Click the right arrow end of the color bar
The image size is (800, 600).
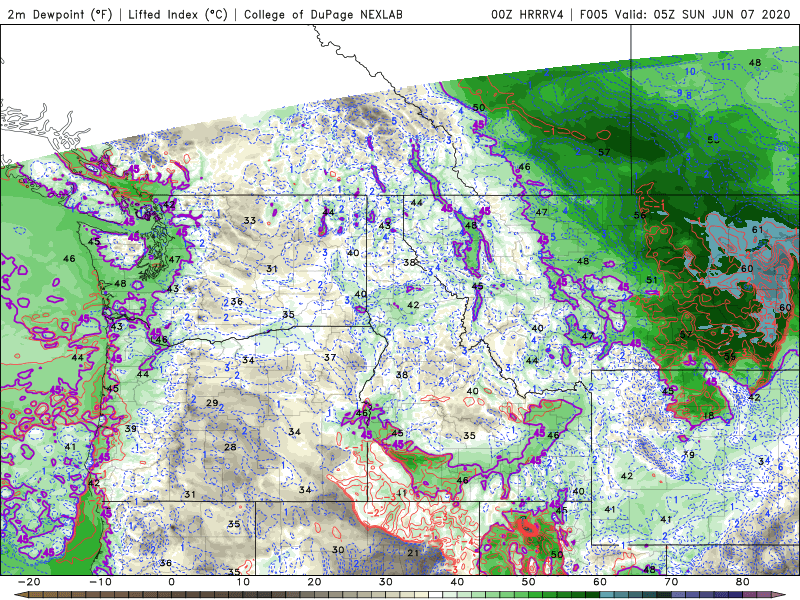(x=781, y=595)
